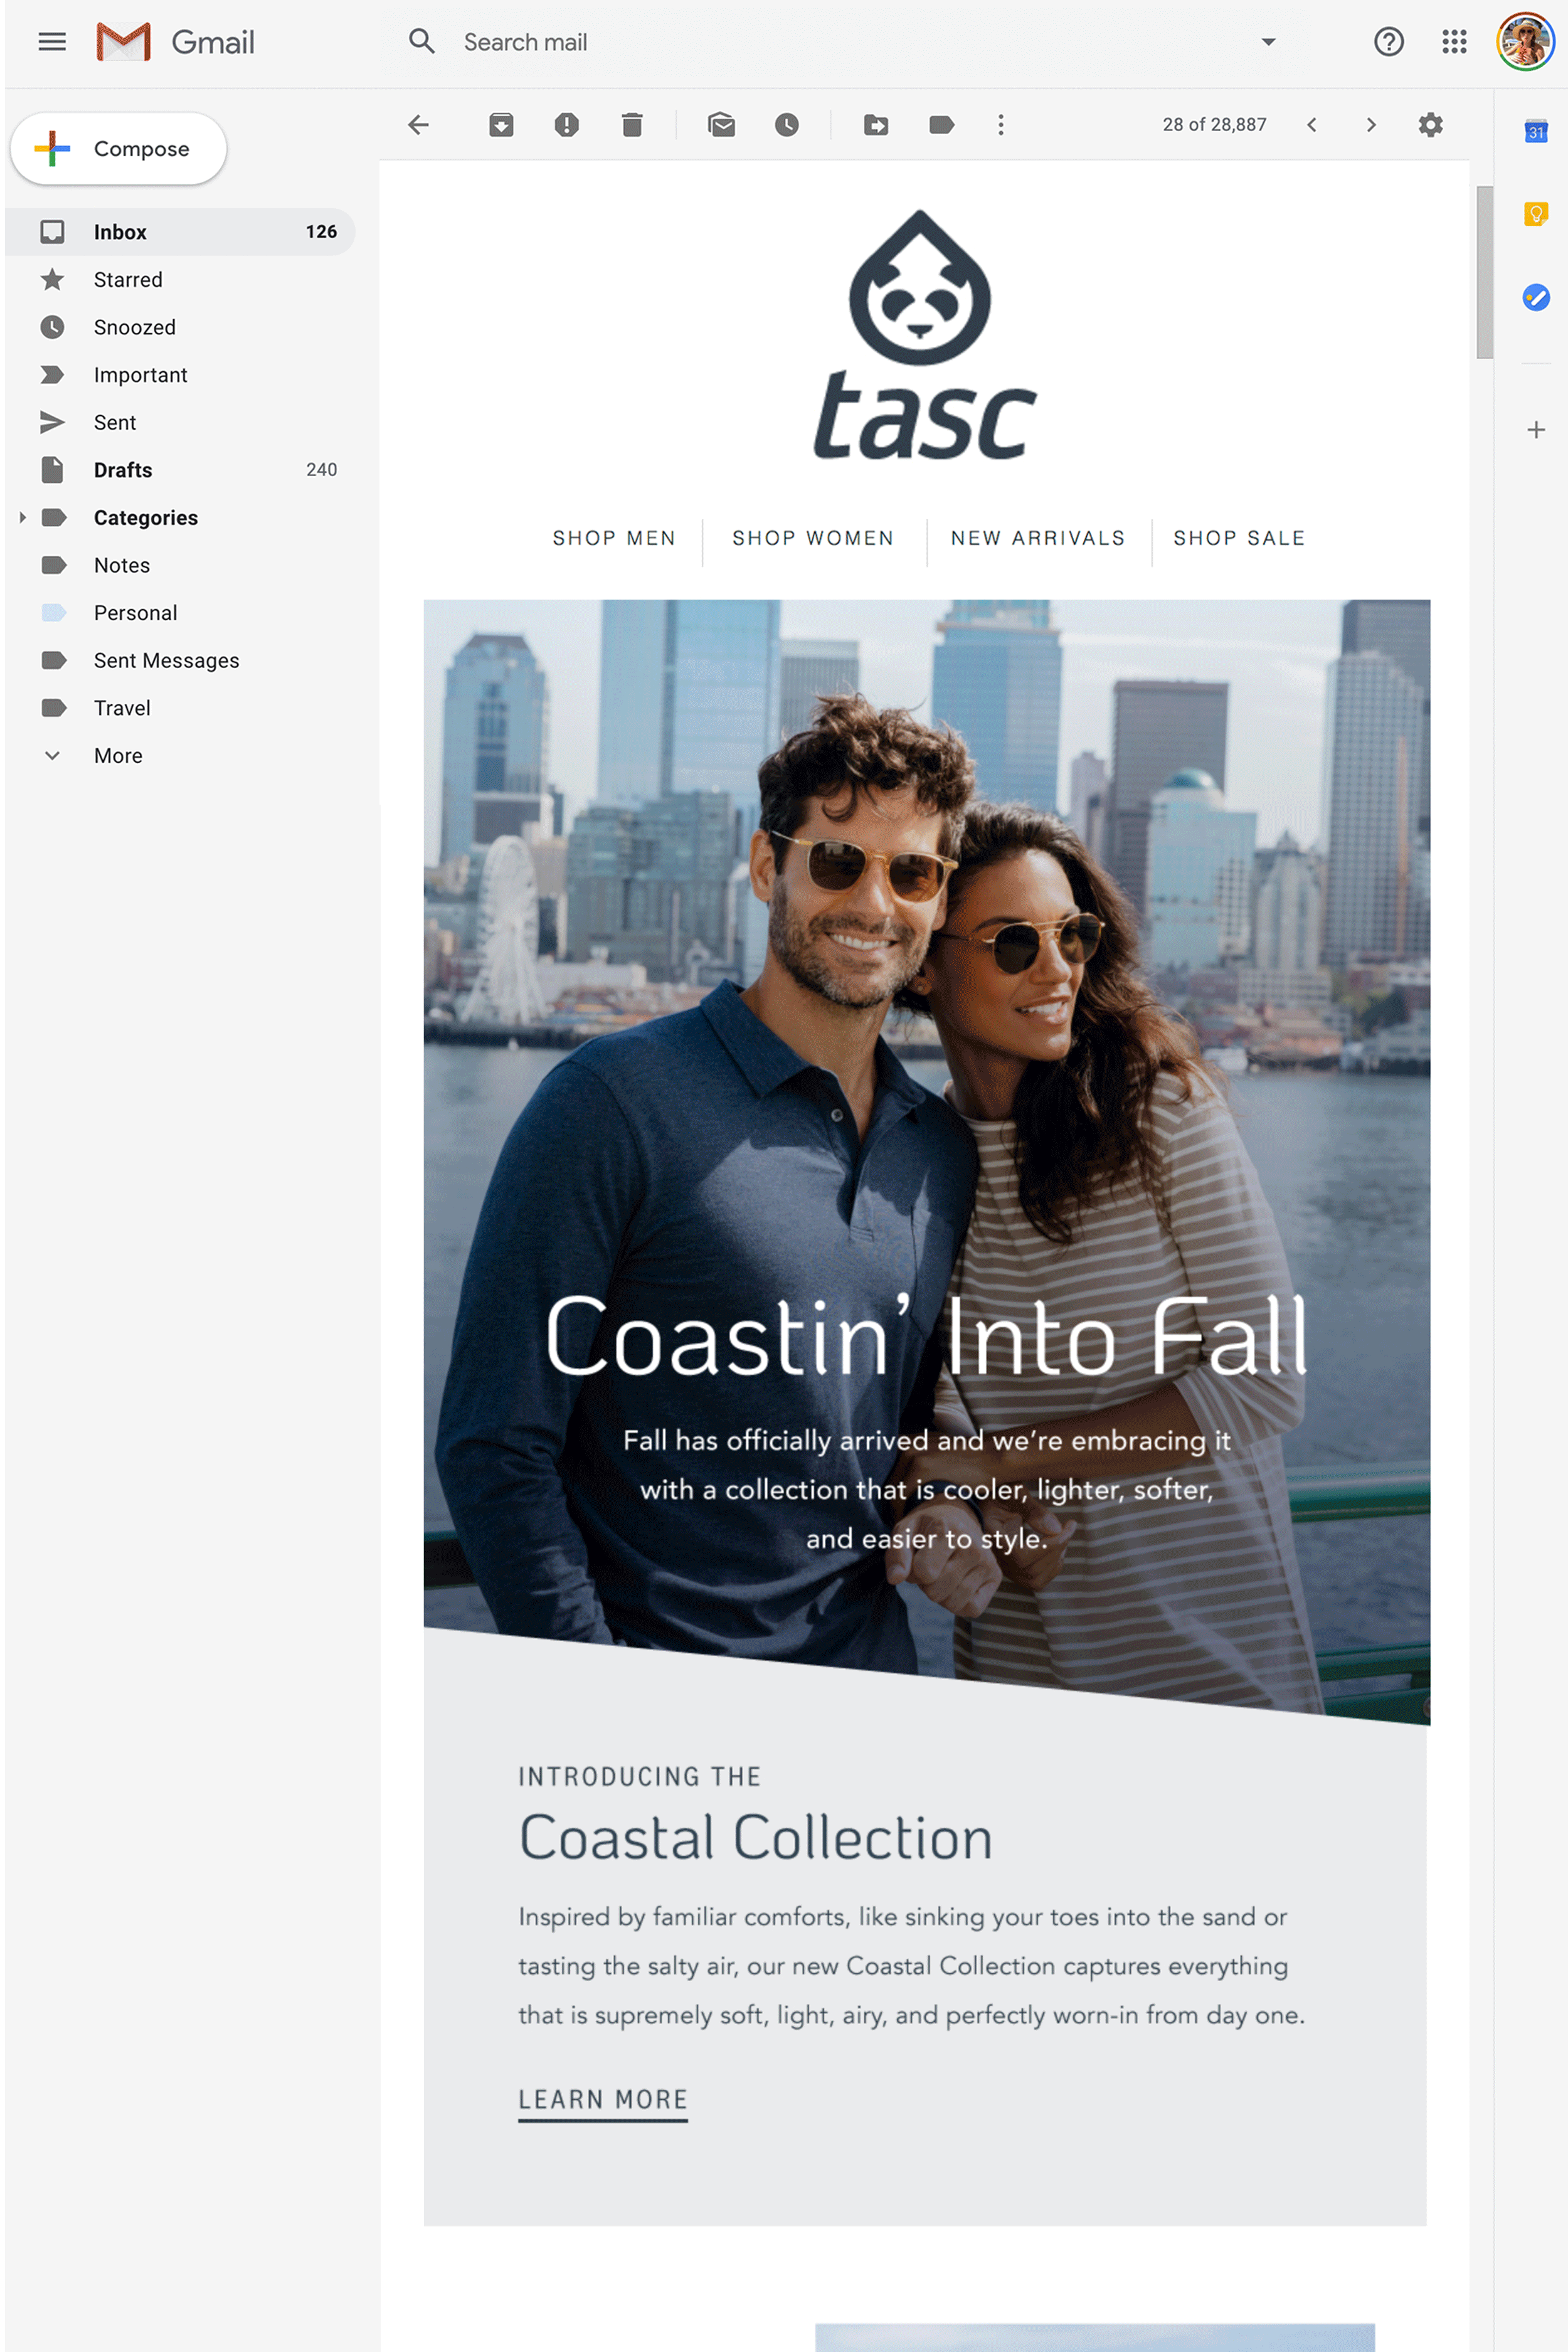This screenshot has width=1568, height=2352.
Task: Go back to the inbox list
Action: tap(419, 125)
